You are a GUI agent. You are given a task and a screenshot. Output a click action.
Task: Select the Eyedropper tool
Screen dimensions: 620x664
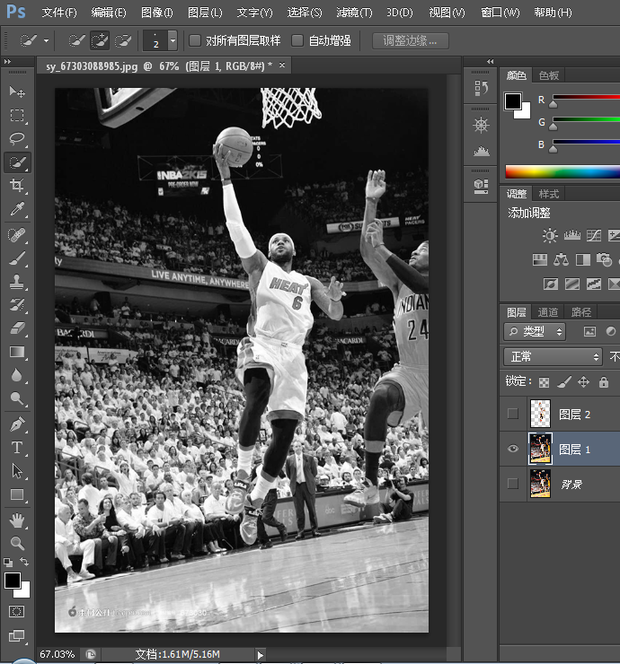[x=17, y=209]
